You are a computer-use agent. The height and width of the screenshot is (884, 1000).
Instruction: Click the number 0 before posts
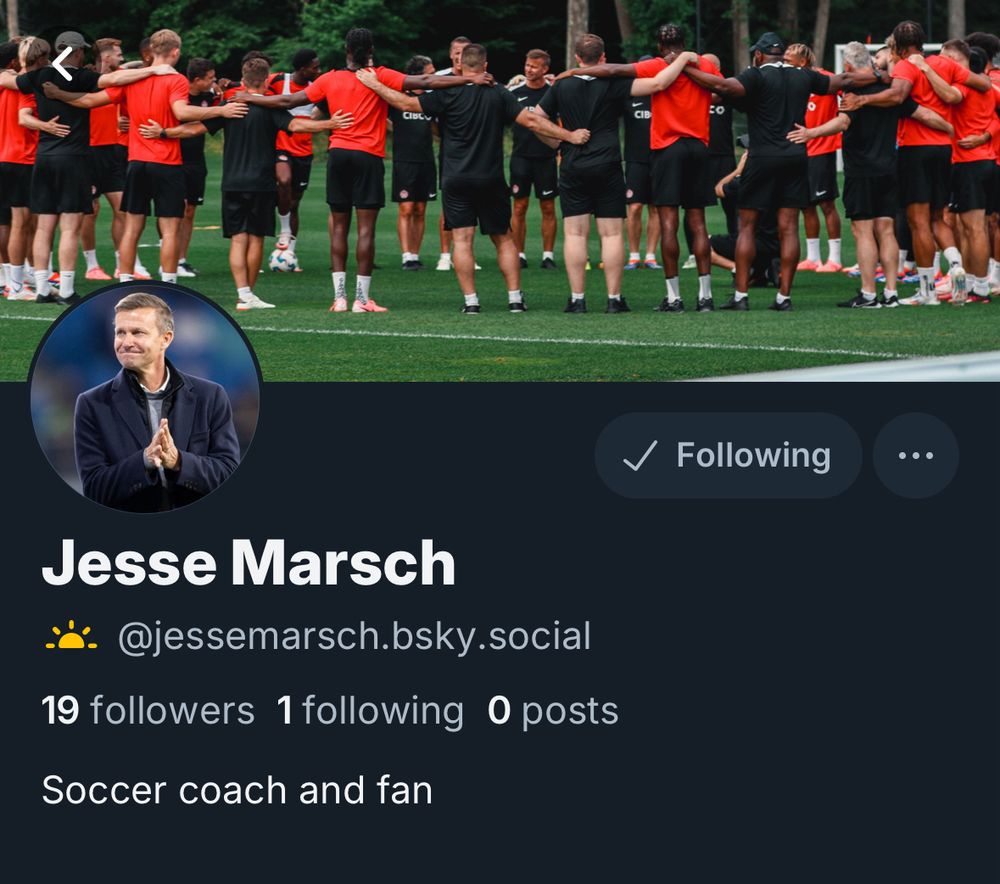click(499, 711)
